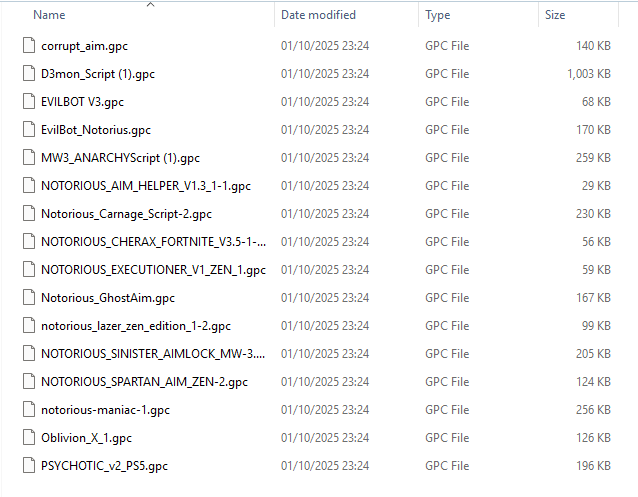
Task: Select the file name EvilBot_Notorius.gpc
Action: click(x=96, y=130)
